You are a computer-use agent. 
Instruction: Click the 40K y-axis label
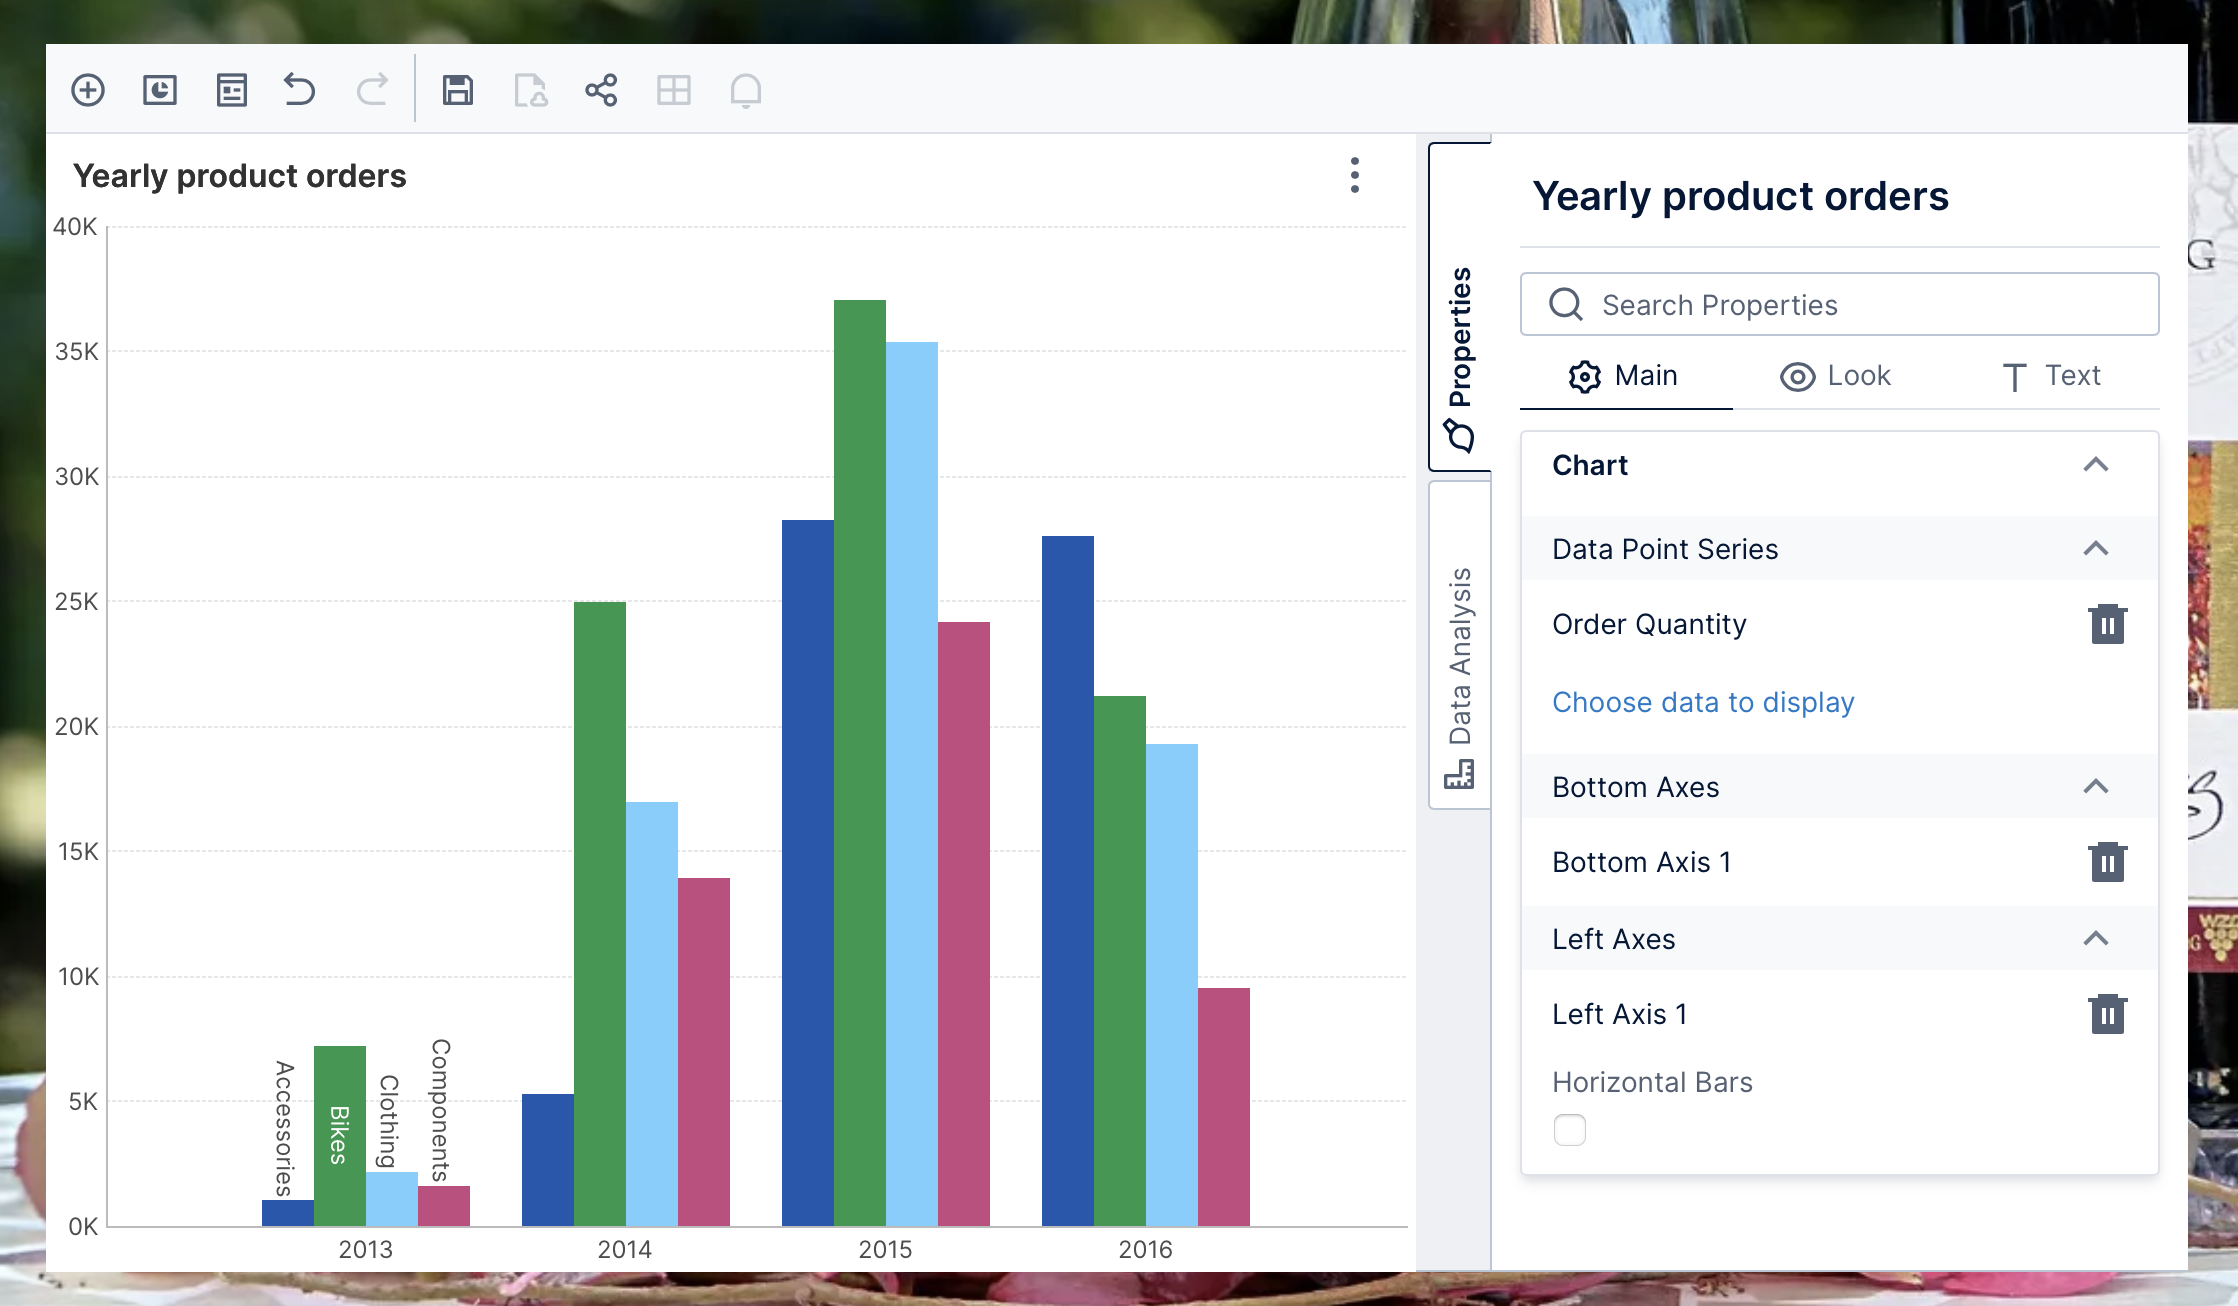click(x=75, y=227)
